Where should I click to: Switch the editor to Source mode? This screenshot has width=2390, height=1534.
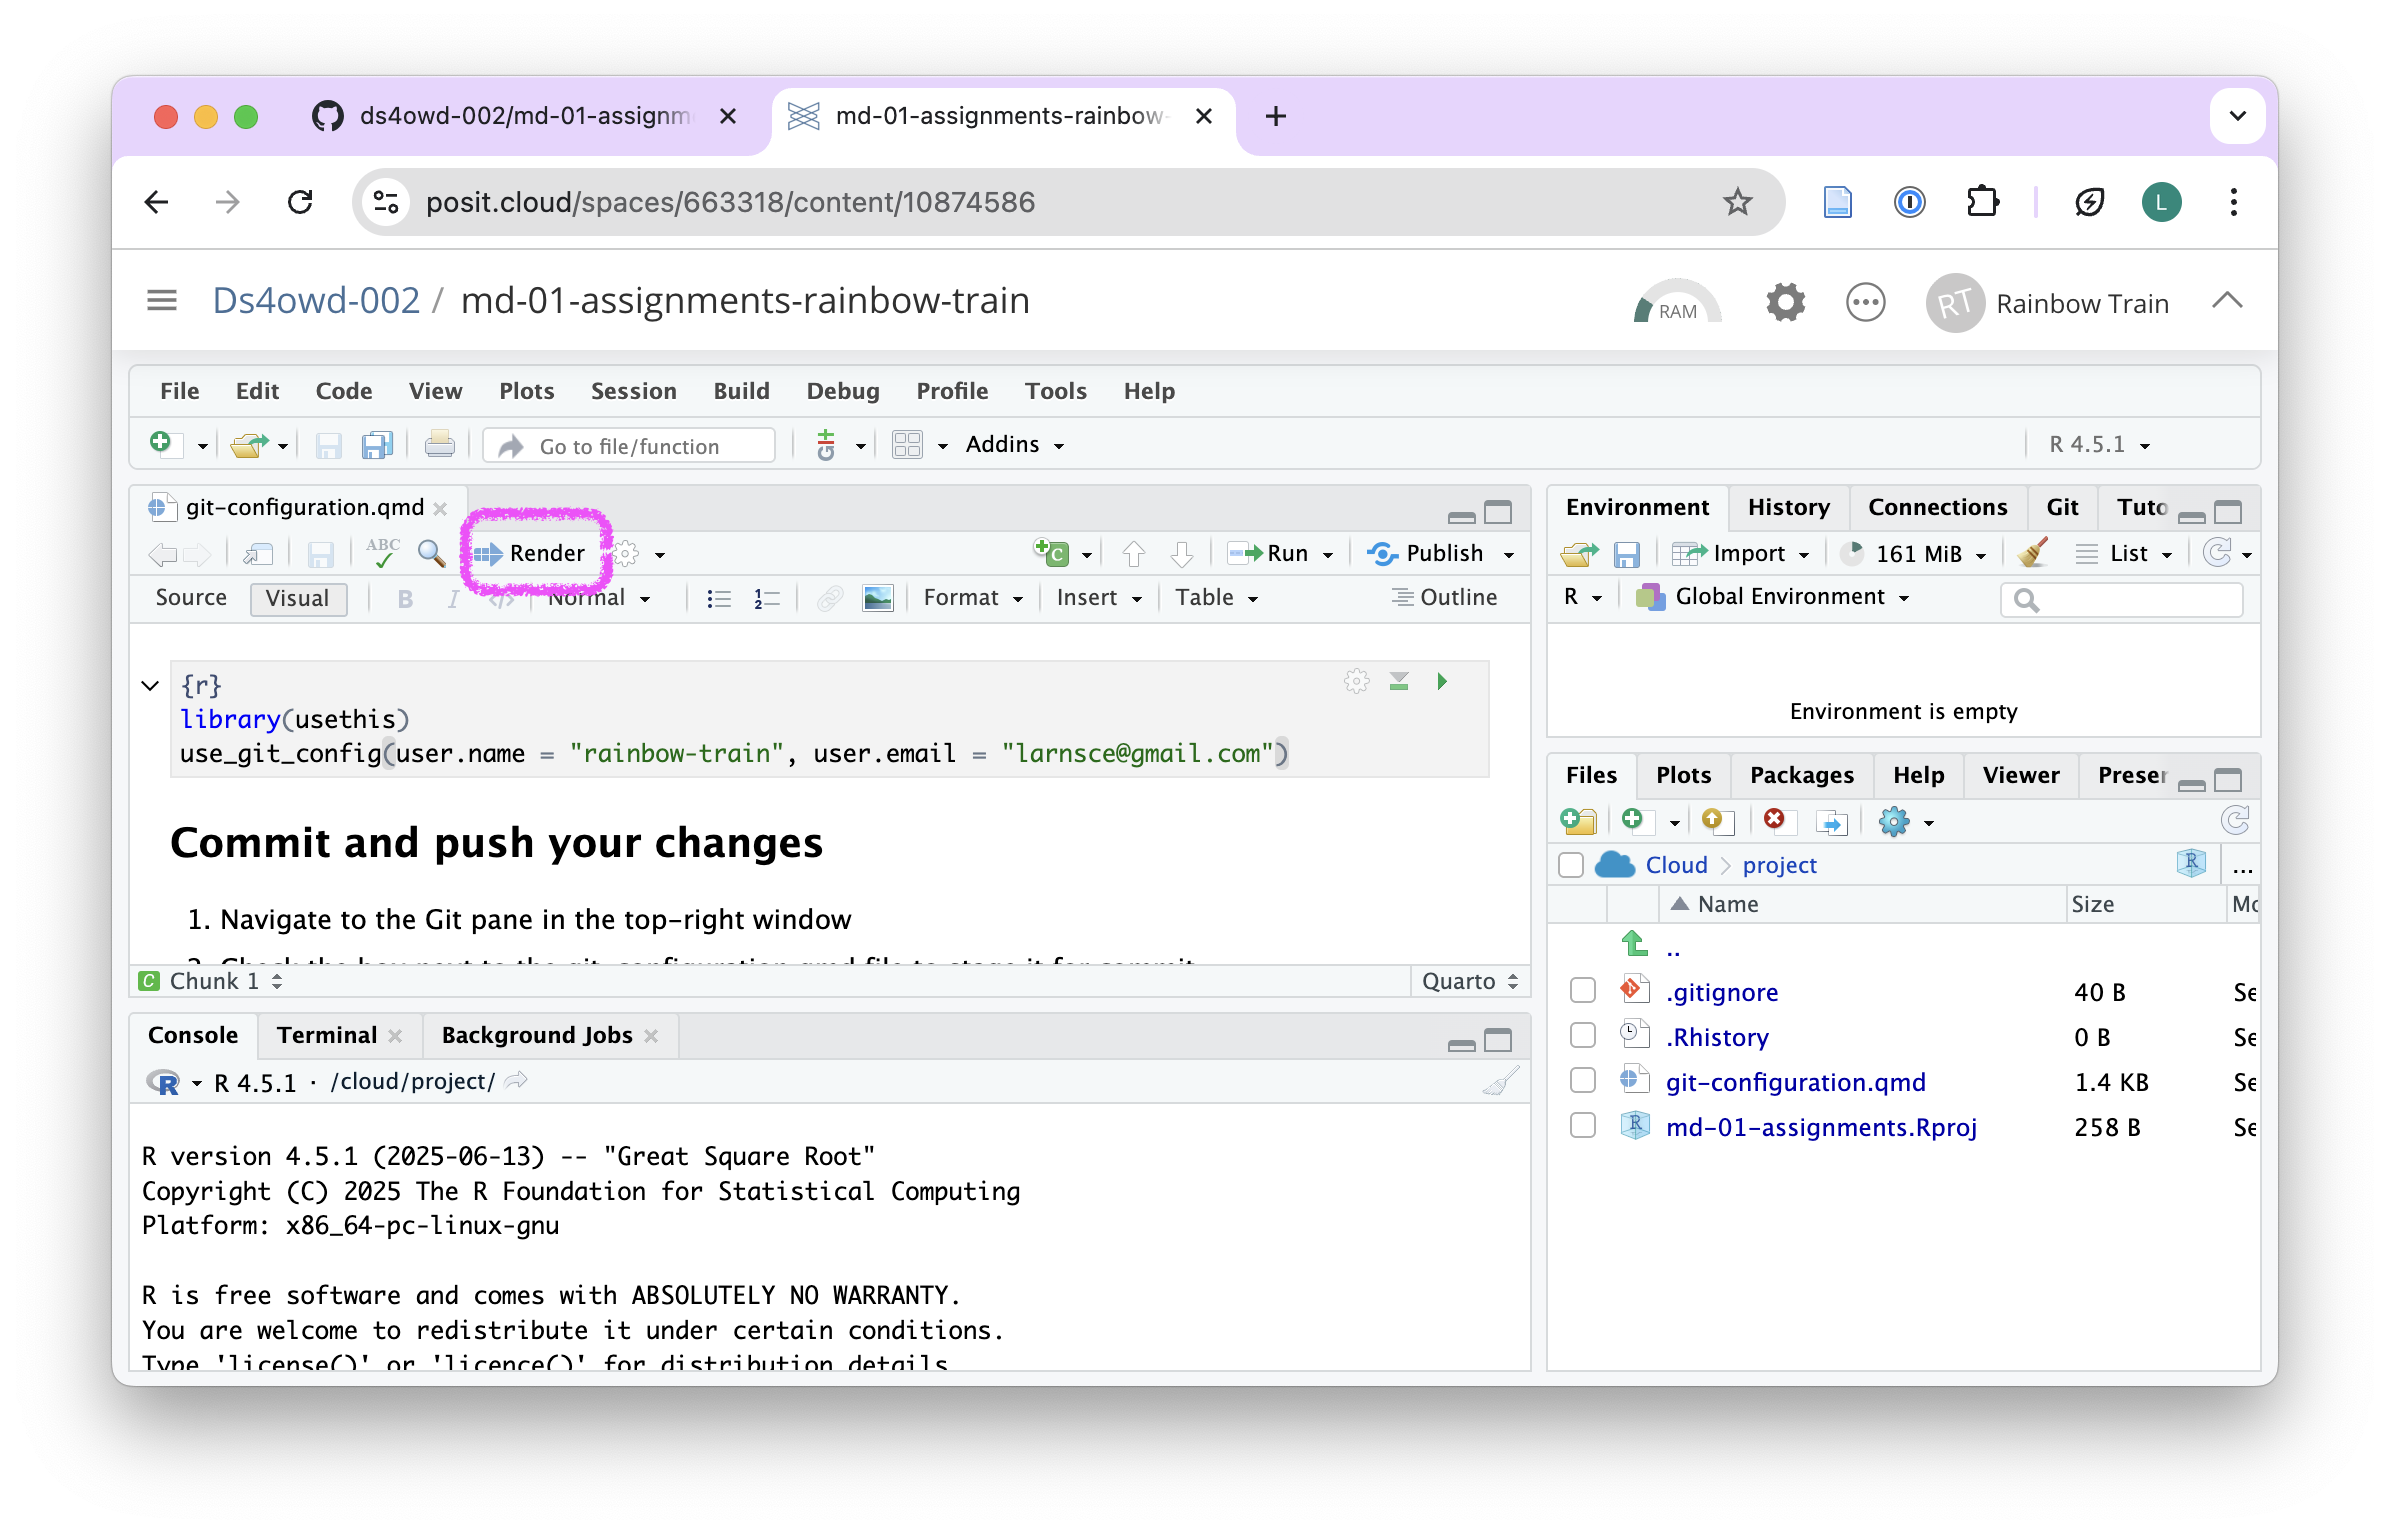click(x=191, y=598)
